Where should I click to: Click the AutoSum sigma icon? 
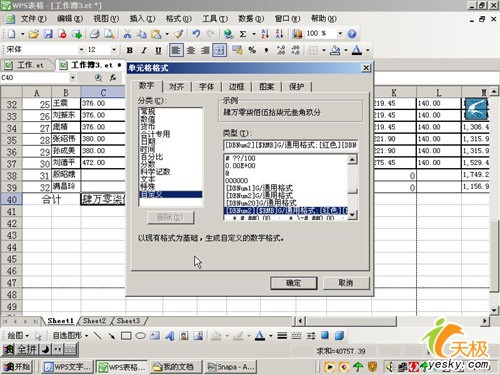tap(243, 34)
